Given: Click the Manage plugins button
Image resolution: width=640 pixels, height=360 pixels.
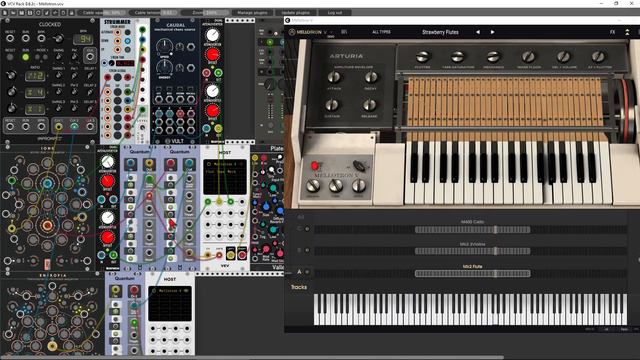Looking at the screenshot, I should click(x=252, y=13).
